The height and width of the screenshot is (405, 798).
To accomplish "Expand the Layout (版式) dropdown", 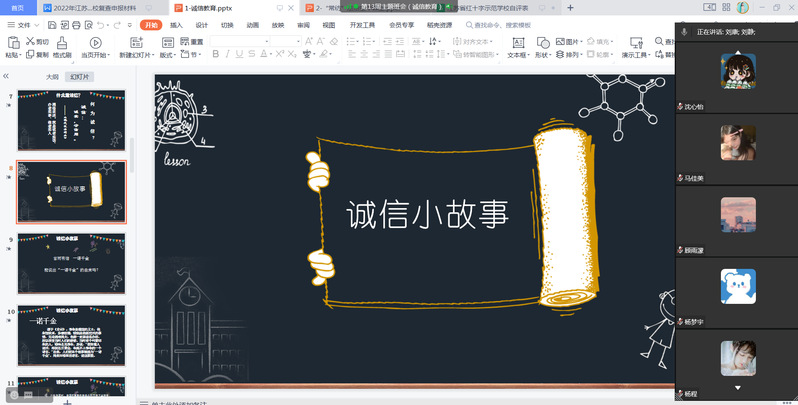I will pos(167,55).
